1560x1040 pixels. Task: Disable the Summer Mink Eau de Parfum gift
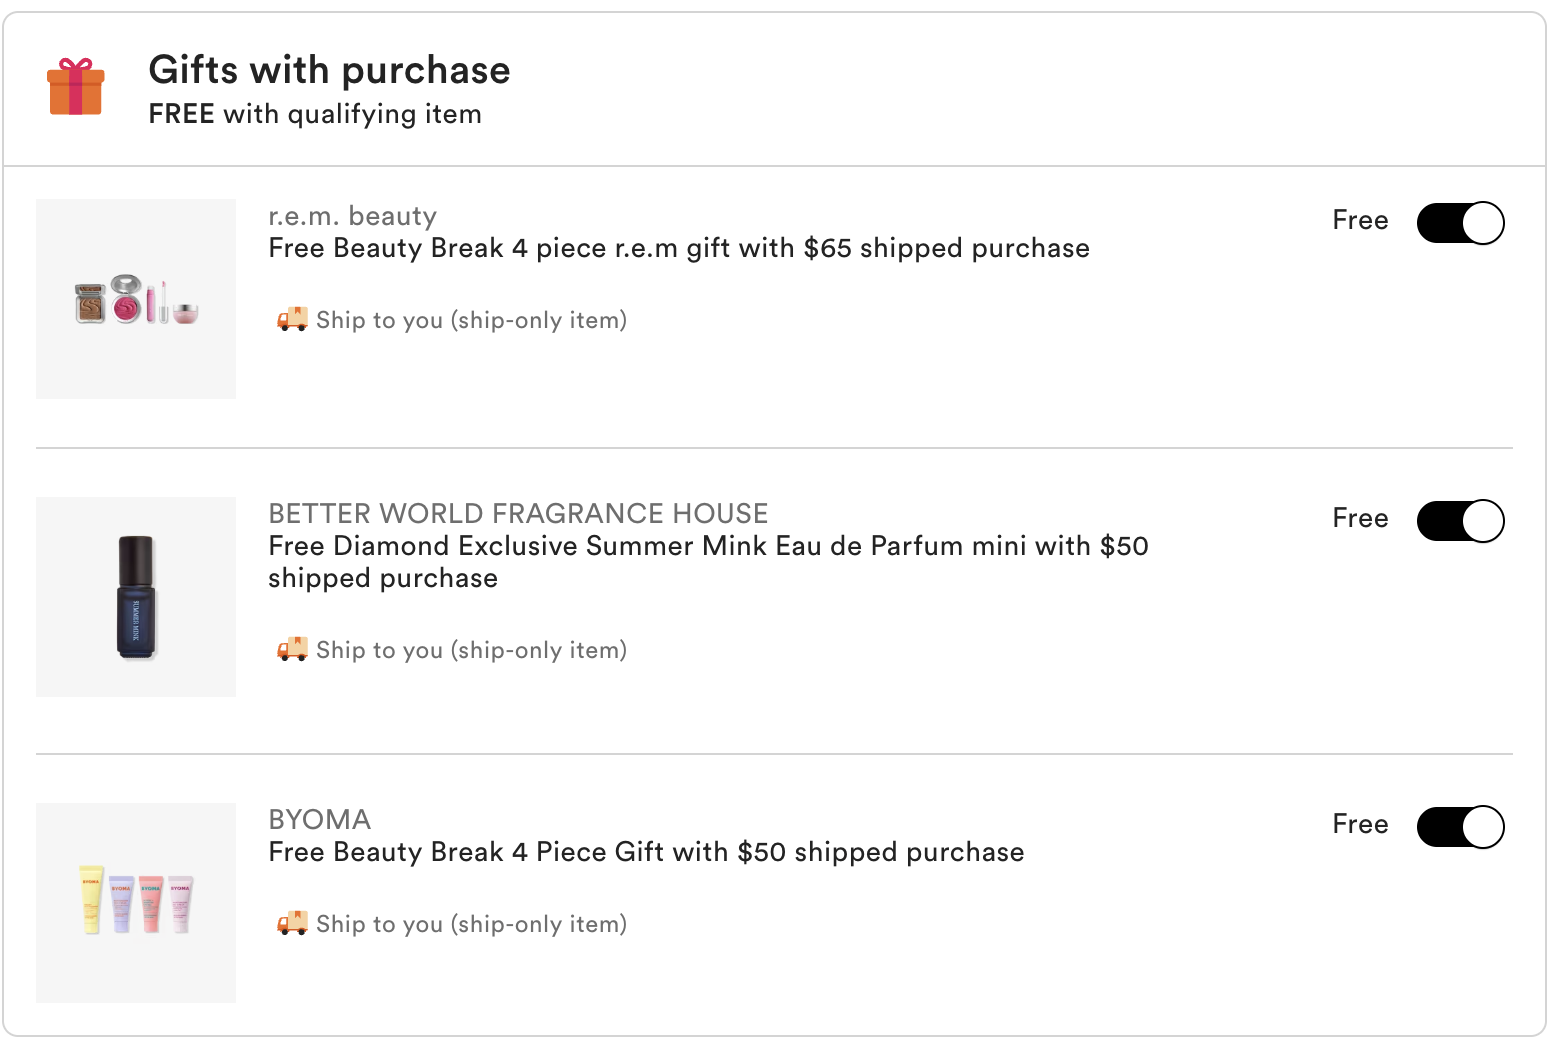click(x=1460, y=520)
